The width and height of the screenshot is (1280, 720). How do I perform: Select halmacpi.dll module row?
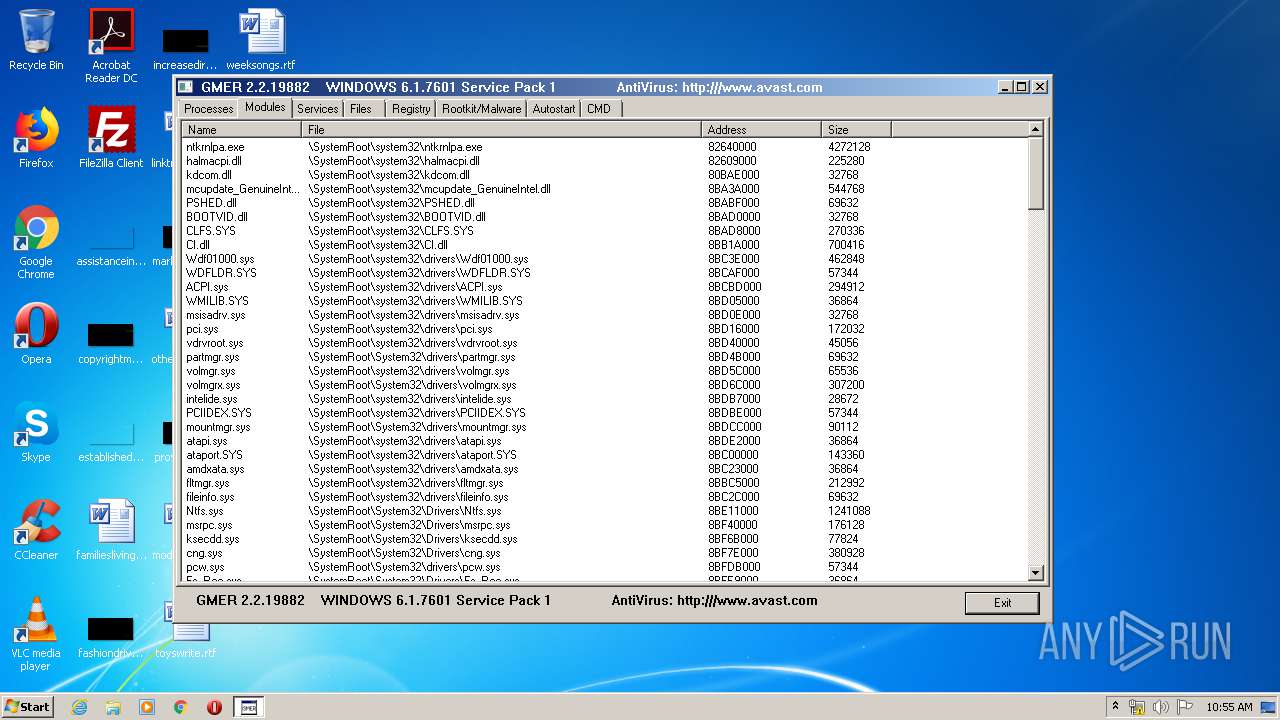coord(606,161)
